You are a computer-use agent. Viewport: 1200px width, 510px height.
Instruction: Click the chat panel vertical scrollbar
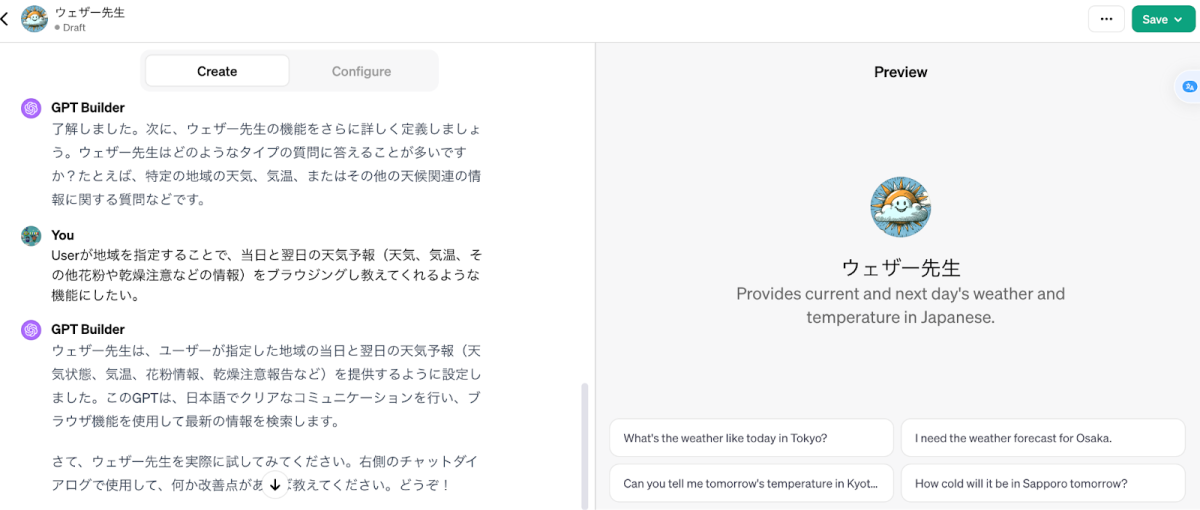pos(585,445)
